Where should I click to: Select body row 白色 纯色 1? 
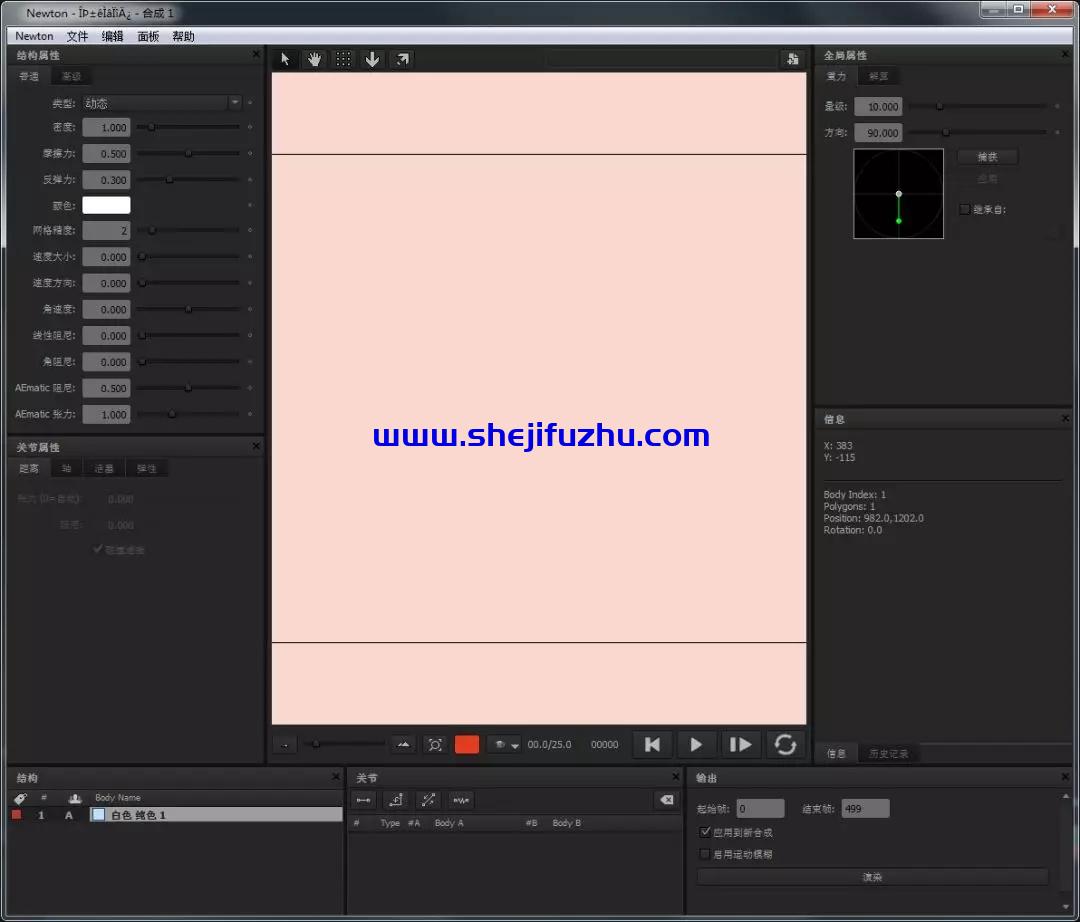pyautogui.click(x=216, y=815)
